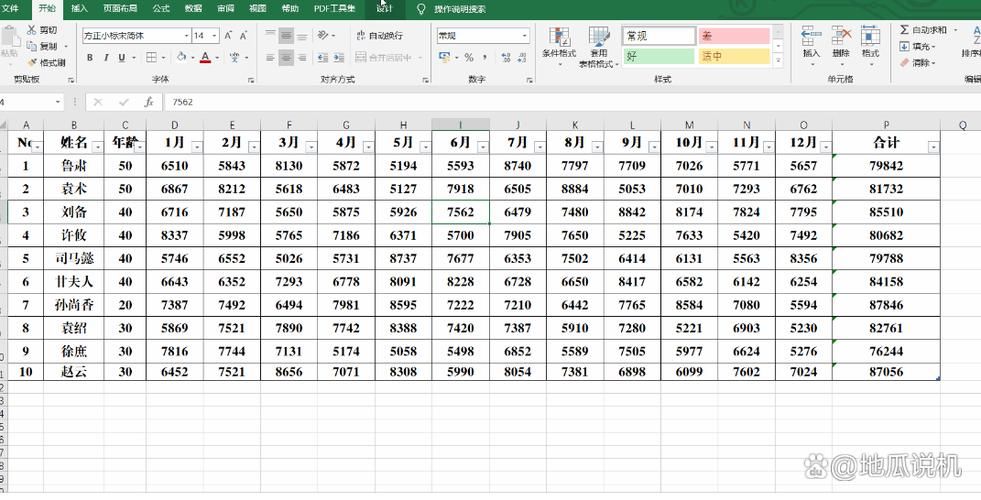The height and width of the screenshot is (500, 981).
Task: Apply the red 差 (Bad) cell style
Action: point(734,36)
